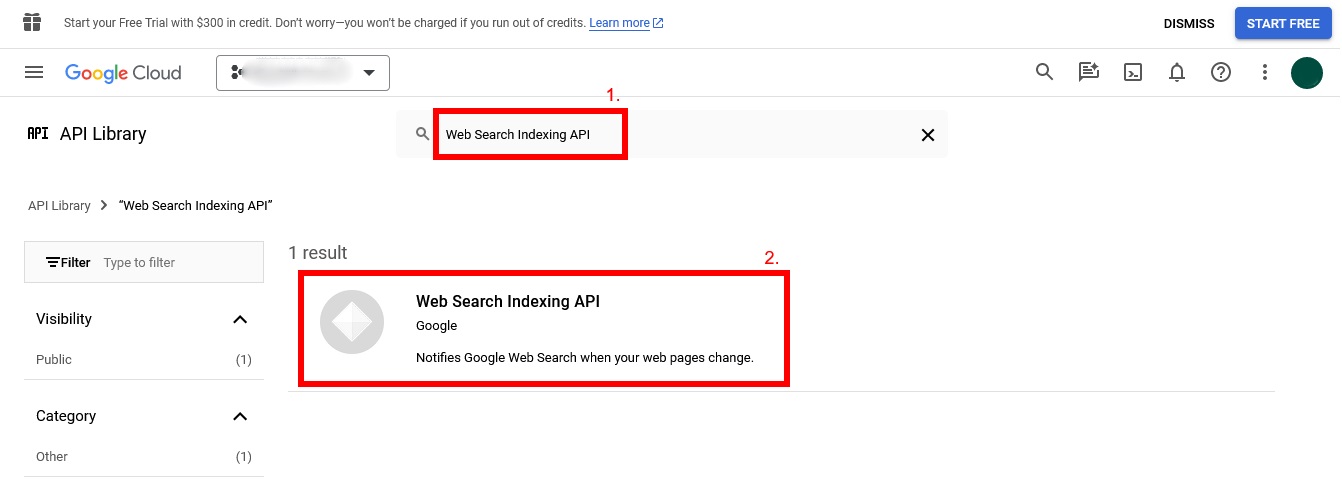The image size is (1342, 498).
Task: Open the Gemini AI chat assistant icon
Action: pyautogui.click(x=1088, y=72)
